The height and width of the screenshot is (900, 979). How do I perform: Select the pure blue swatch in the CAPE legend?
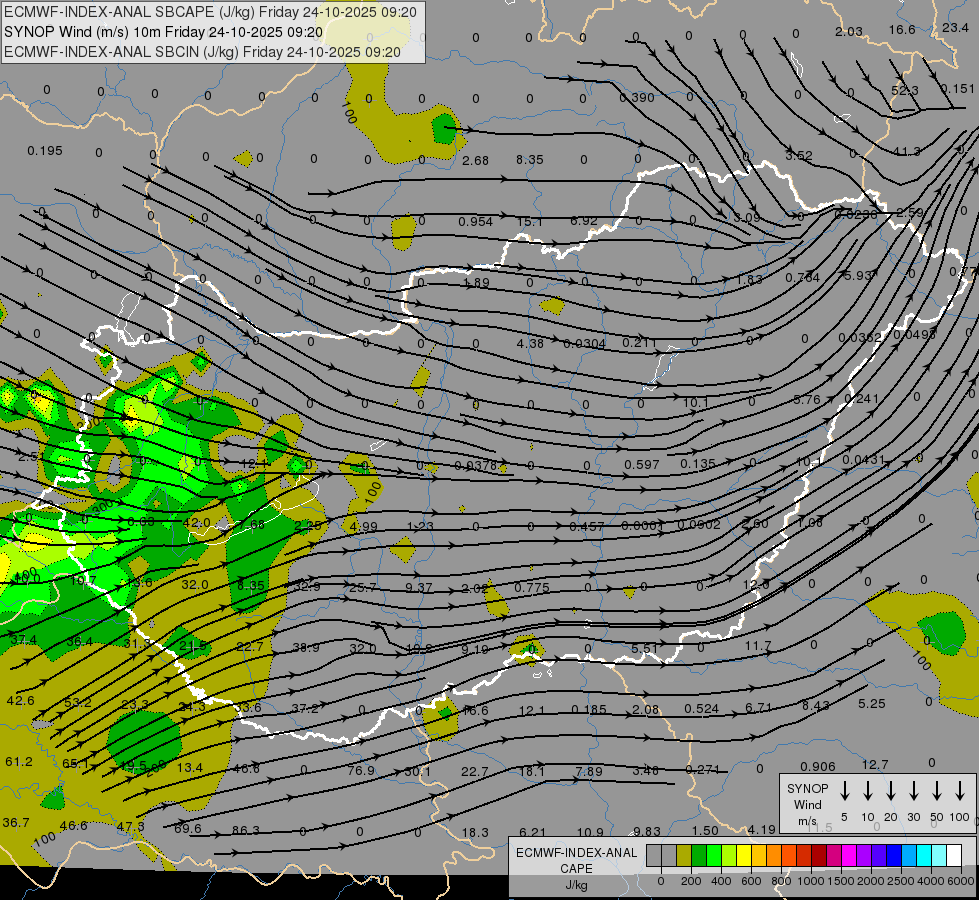[x=894, y=855]
